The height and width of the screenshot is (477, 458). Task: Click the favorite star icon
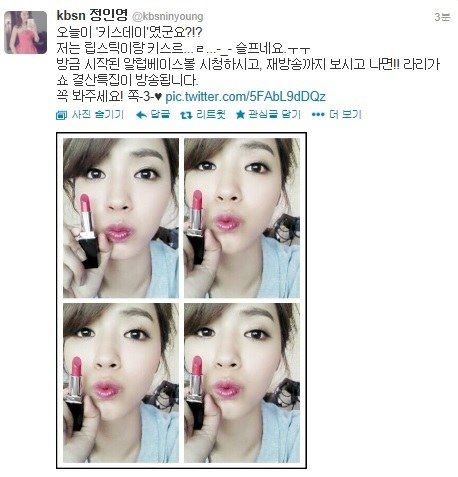pos(240,115)
